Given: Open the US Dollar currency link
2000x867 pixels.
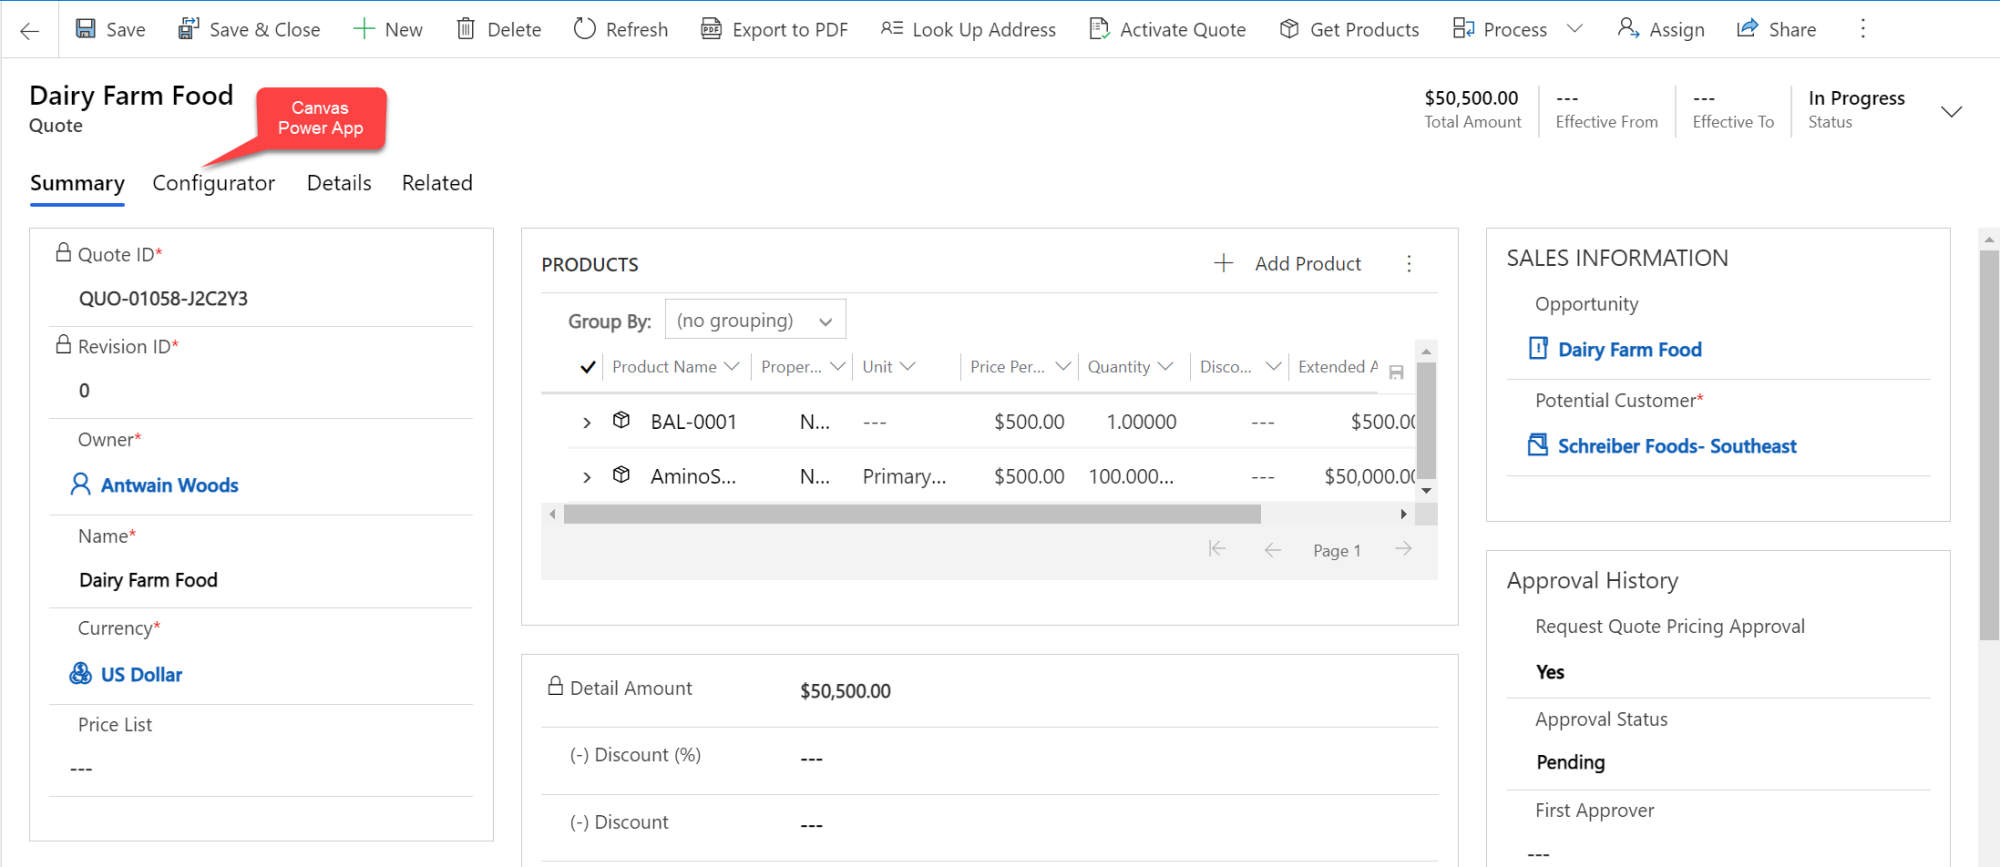Looking at the screenshot, I should [x=142, y=675].
